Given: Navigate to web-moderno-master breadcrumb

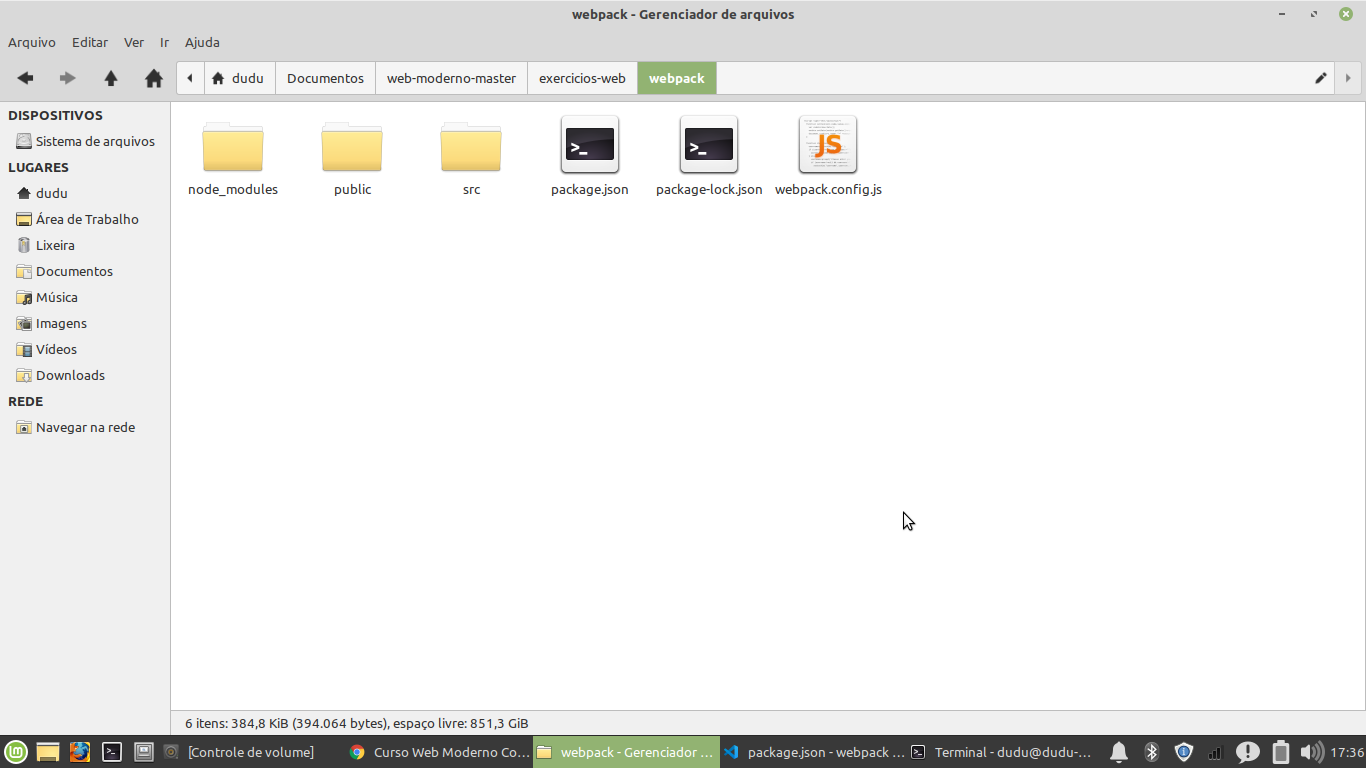Looking at the screenshot, I should coord(451,78).
